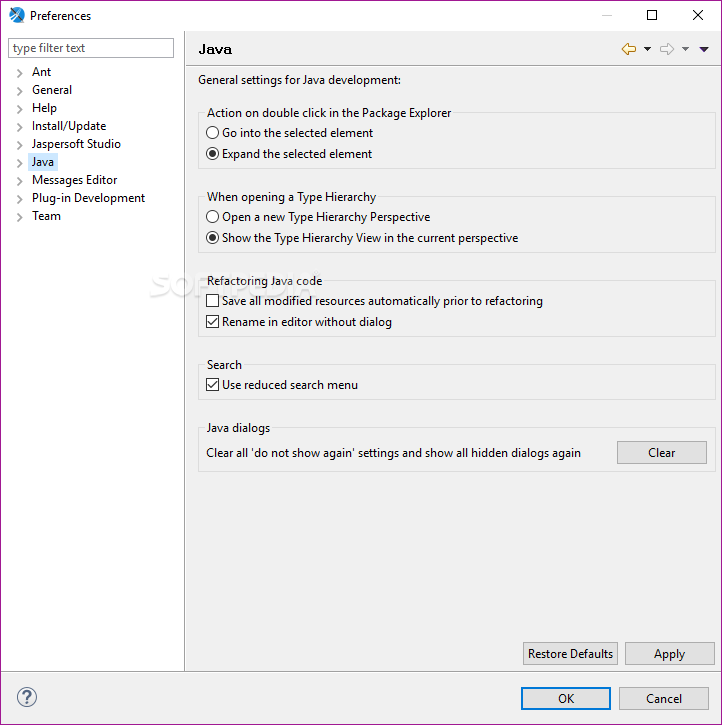Click the Cancel button
This screenshot has width=722, height=725.
[664, 698]
